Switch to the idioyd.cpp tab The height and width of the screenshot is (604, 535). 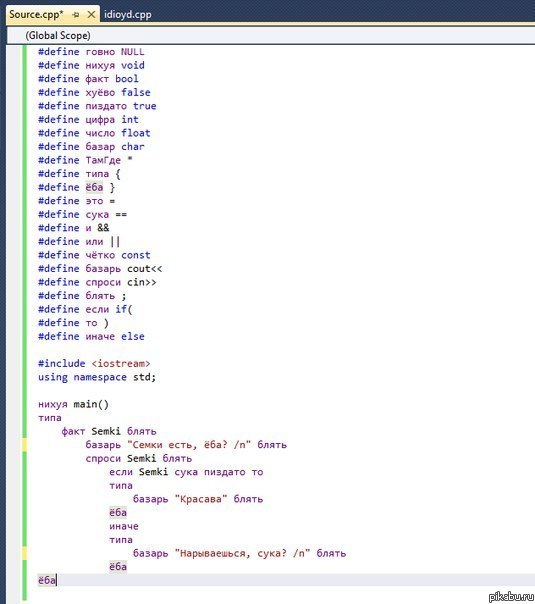click(x=127, y=15)
